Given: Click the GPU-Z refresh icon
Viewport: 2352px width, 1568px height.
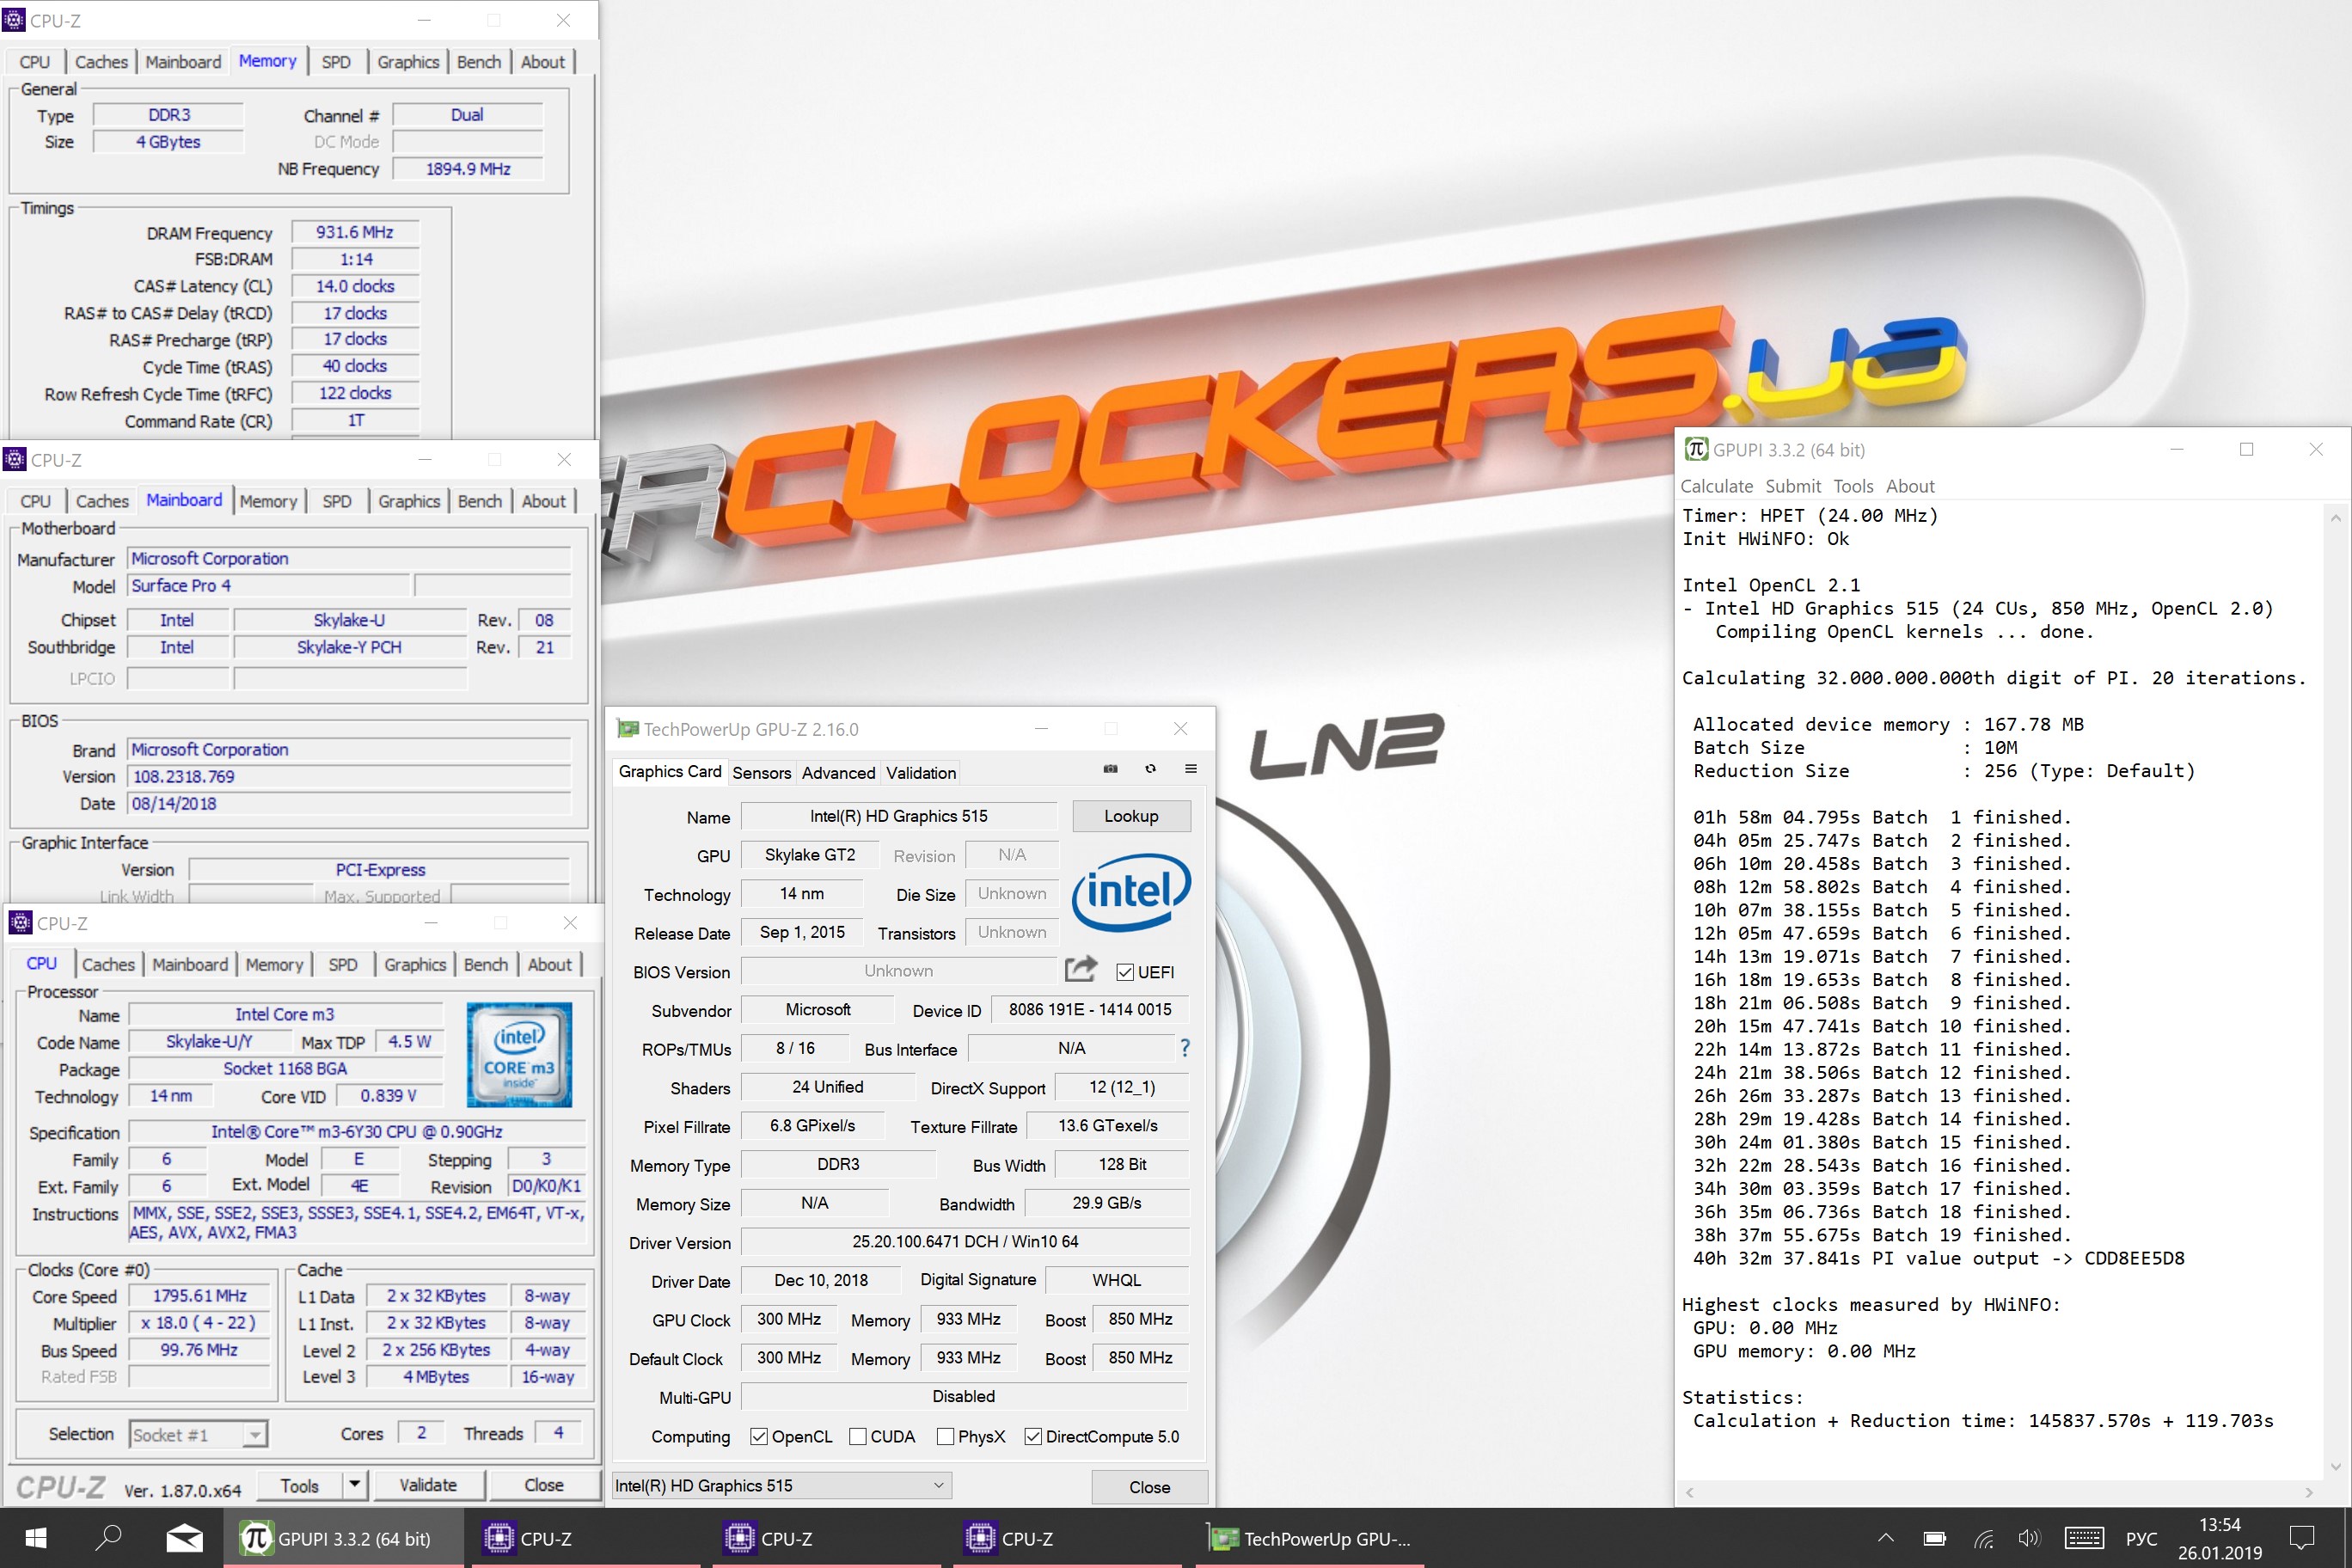Looking at the screenshot, I should click(x=1150, y=769).
